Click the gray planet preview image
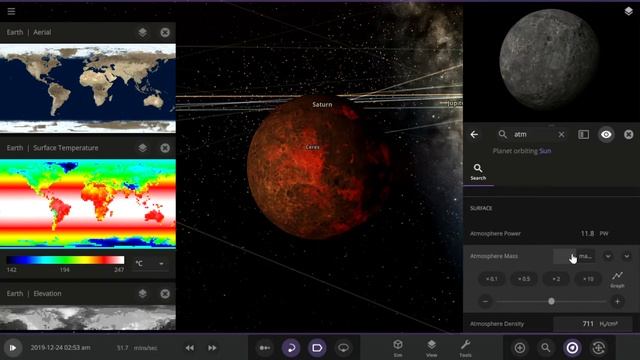 [549, 60]
